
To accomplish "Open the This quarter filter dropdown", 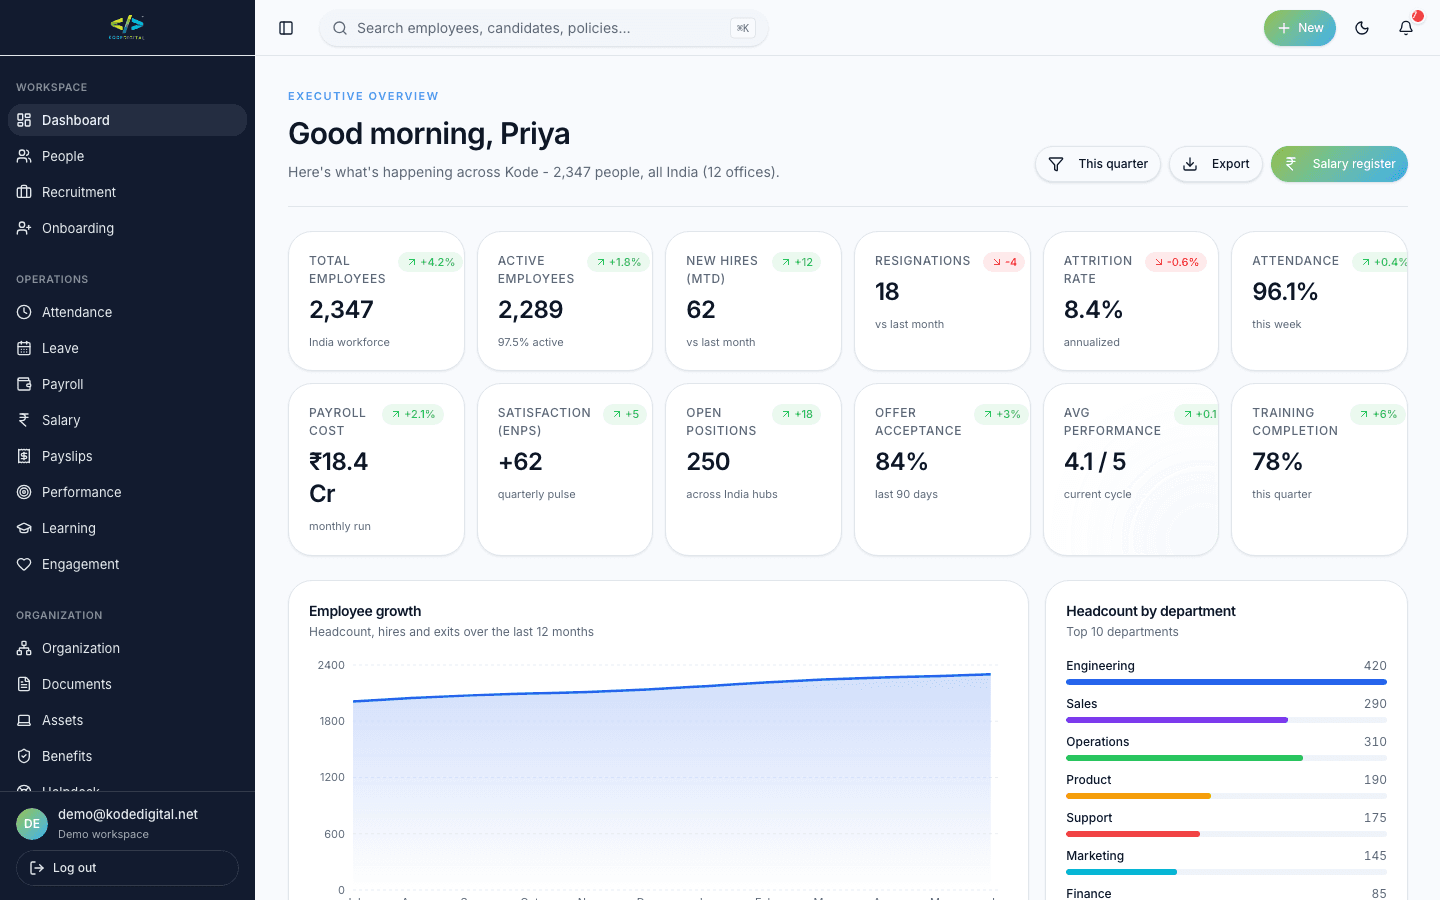I will (1098, 164).
